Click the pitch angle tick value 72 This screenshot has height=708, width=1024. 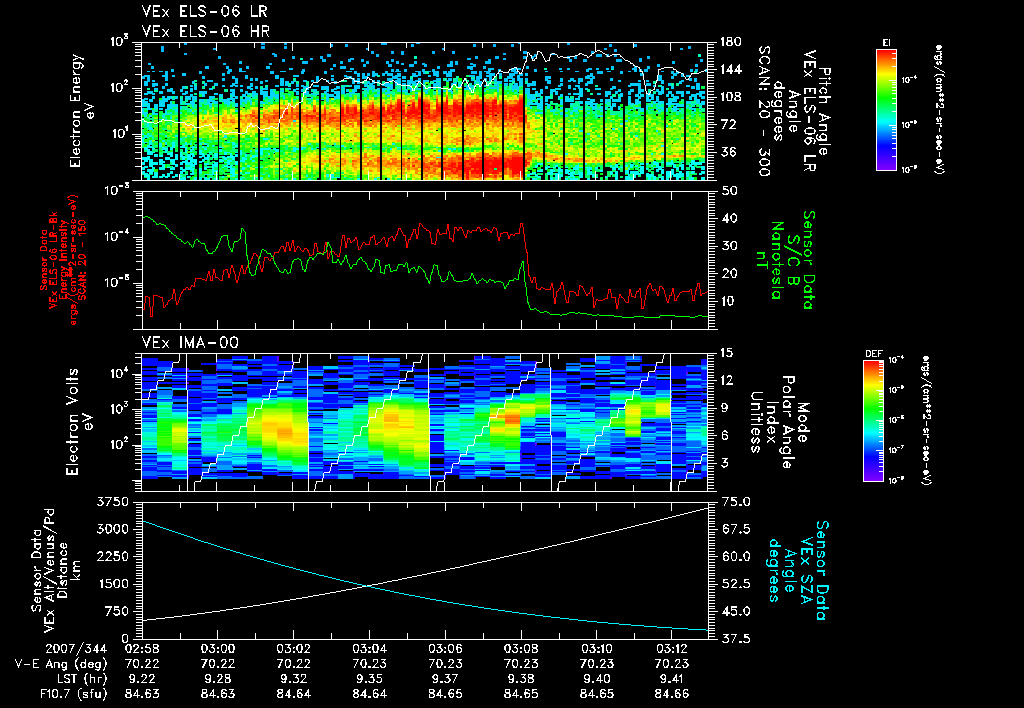point(728,124)
